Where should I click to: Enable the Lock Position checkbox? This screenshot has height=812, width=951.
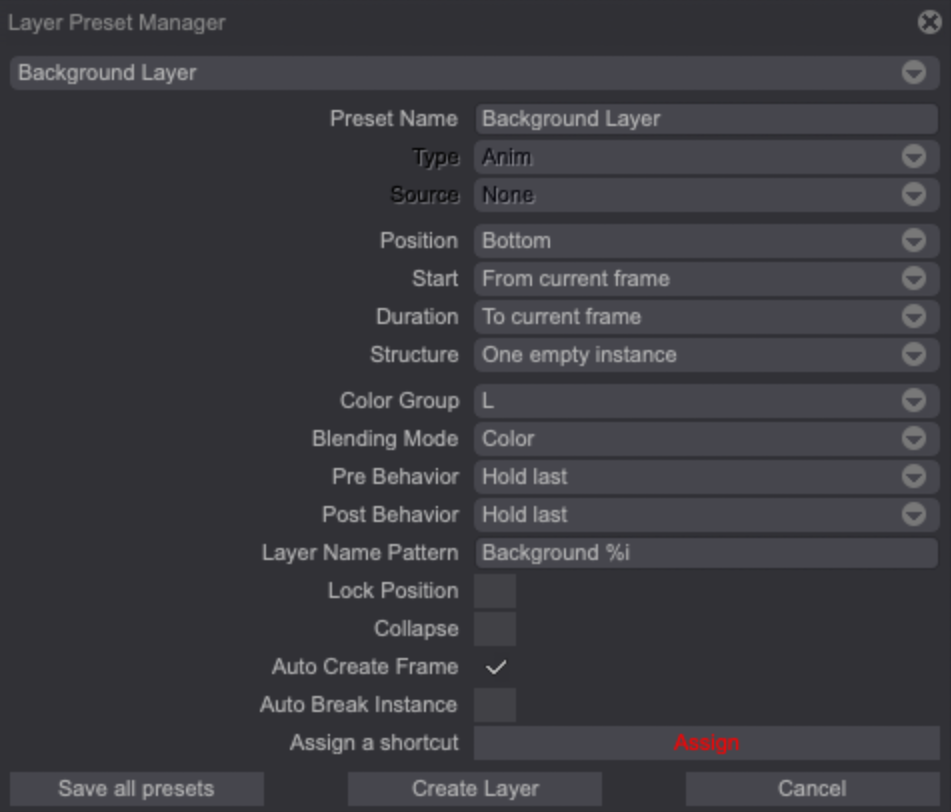tap(495, 591)
